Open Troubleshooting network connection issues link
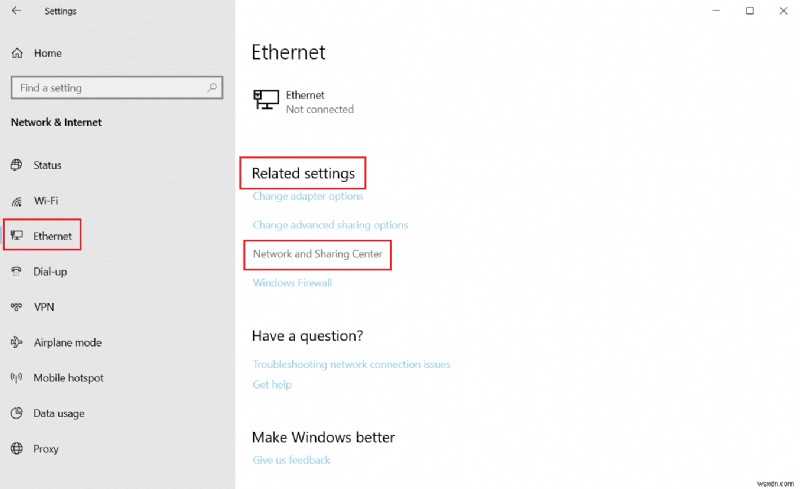 click(351, 365)
